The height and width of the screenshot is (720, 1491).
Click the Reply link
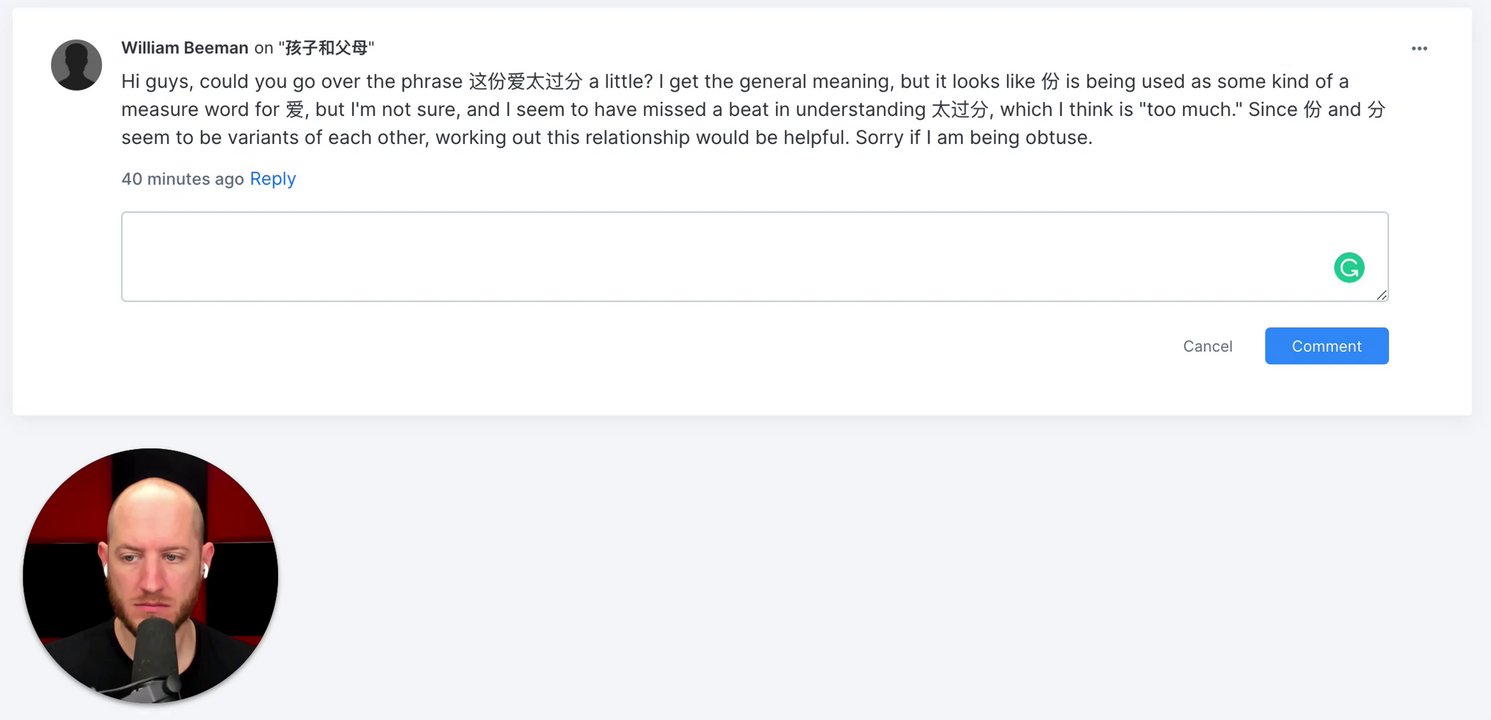pyautogui.click(x=273, y=179)
